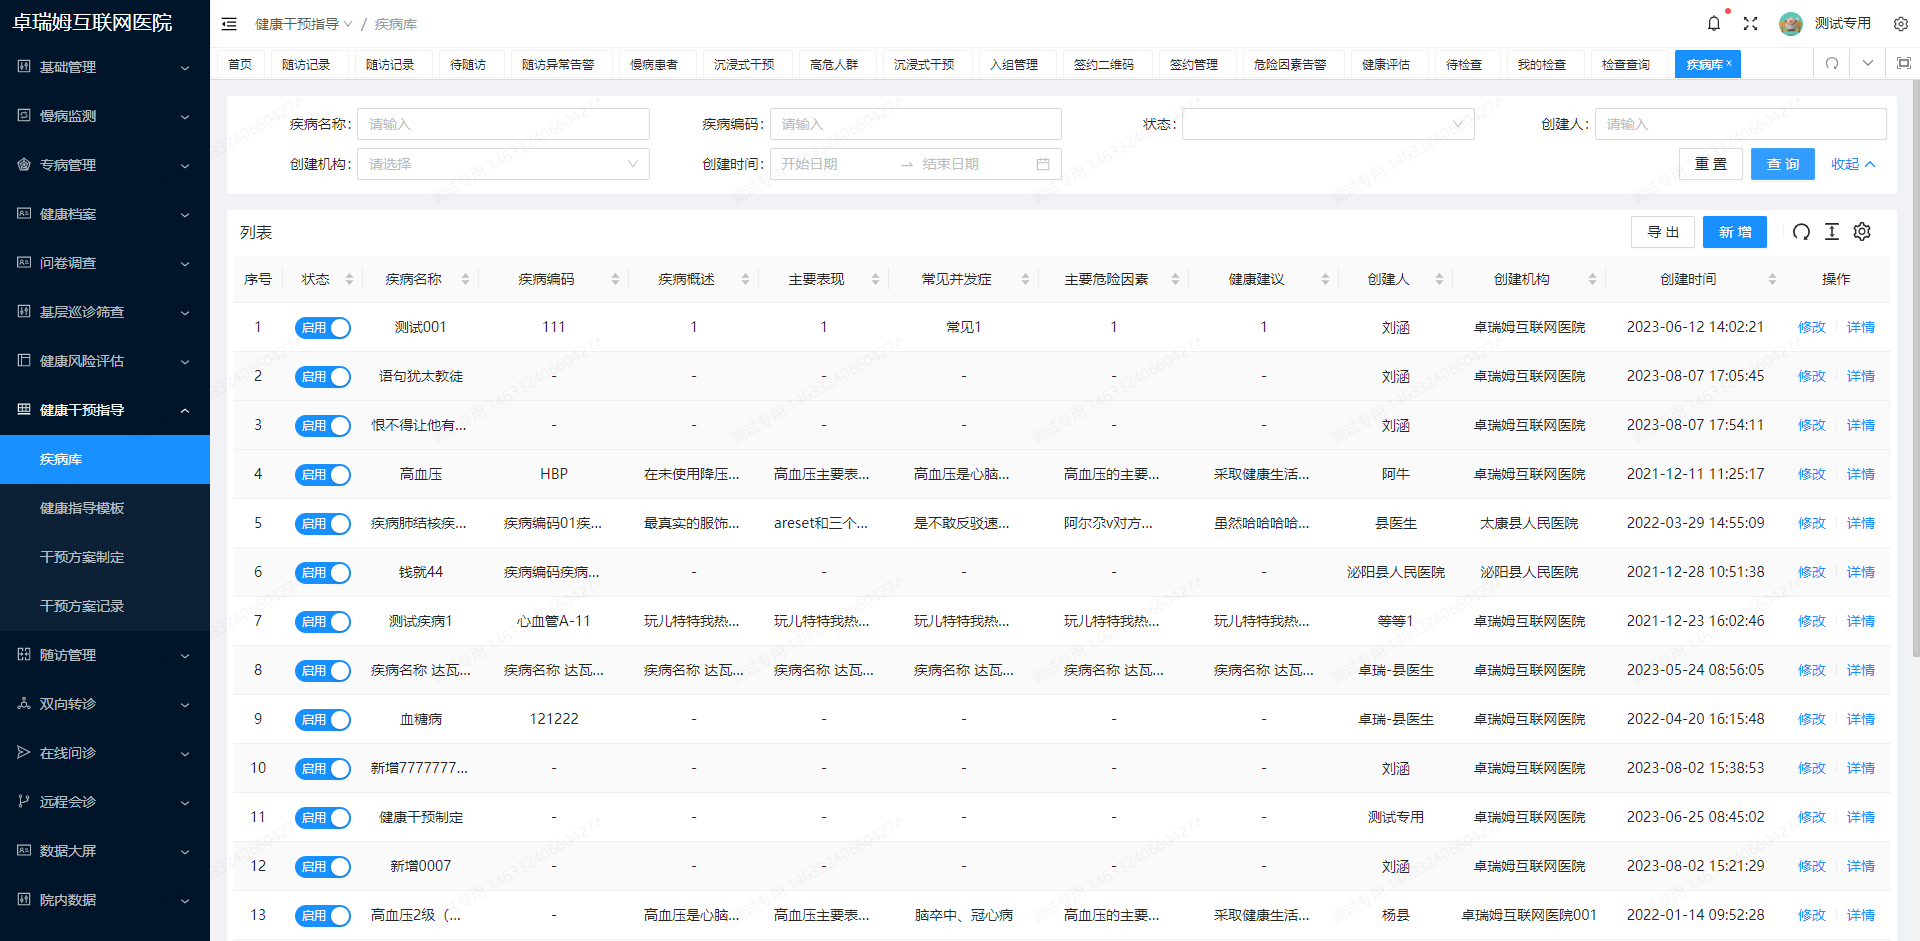Image resolution: width=1920 pixels, height=941 pixels.
Task: Collapse the sidebar with the hamburger icon
Action: [229, 23]
